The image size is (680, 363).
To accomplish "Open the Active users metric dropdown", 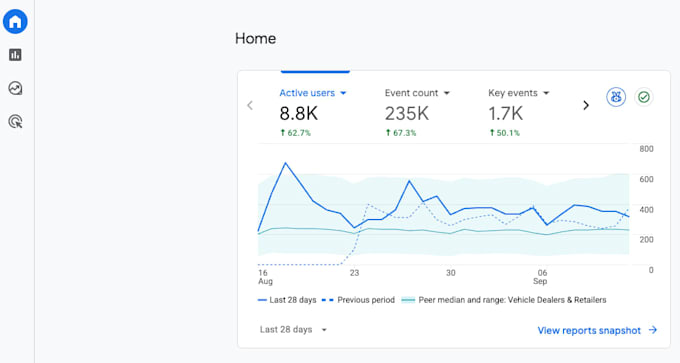I will [x=313, y=93].
